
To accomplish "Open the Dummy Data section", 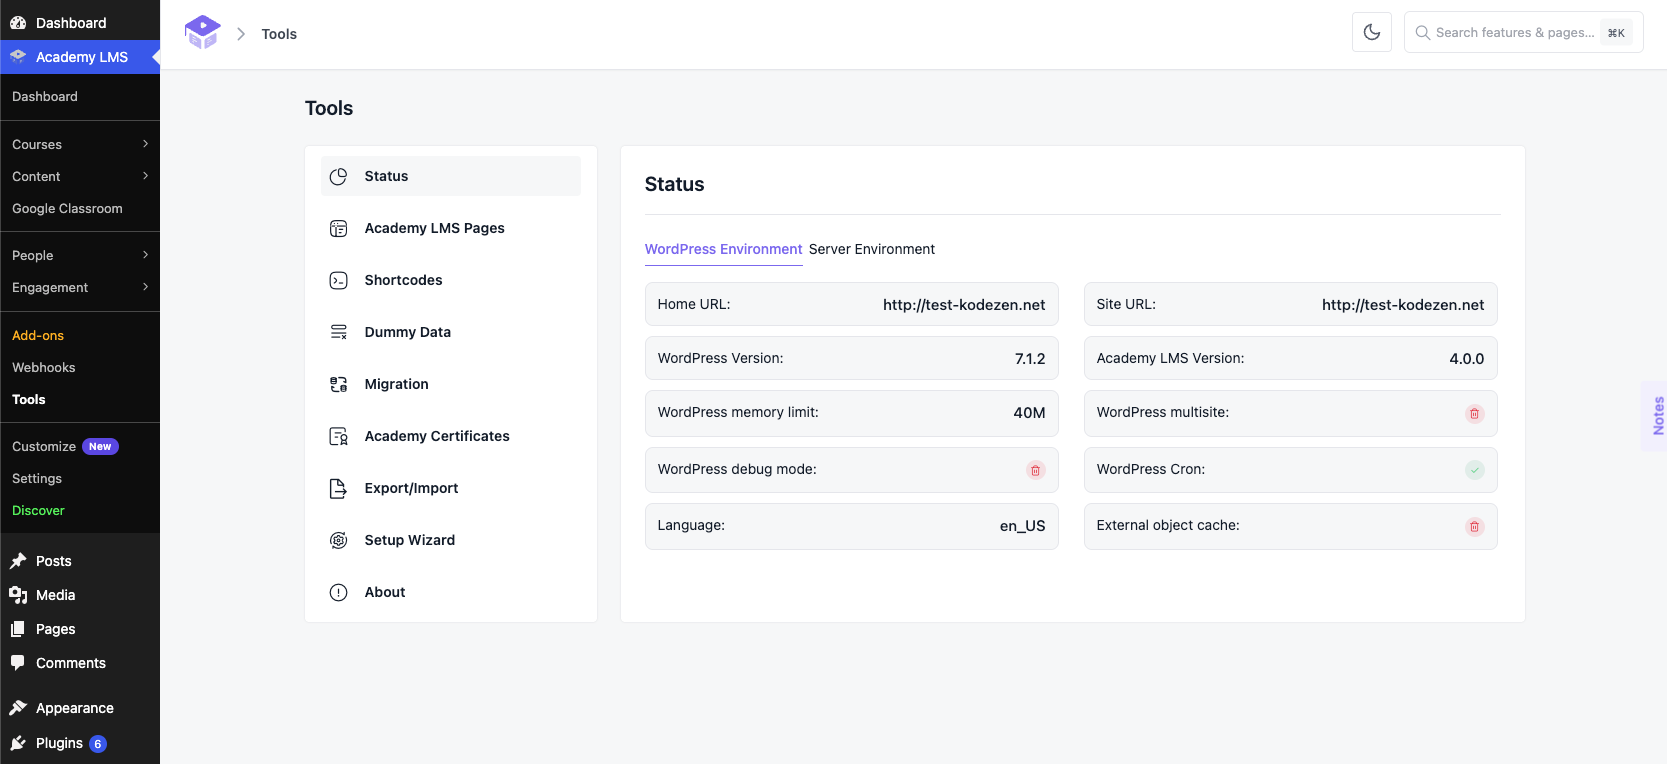I will [451, 332].
